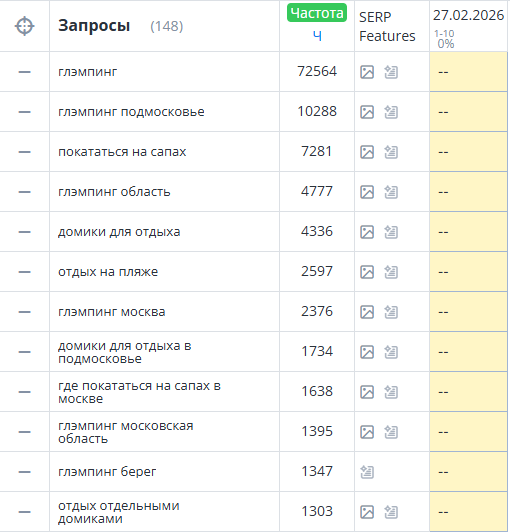Click frequency value 4777
Viewport: 510px width, 532px height.
pyautogui.click(x=317, y=192)
